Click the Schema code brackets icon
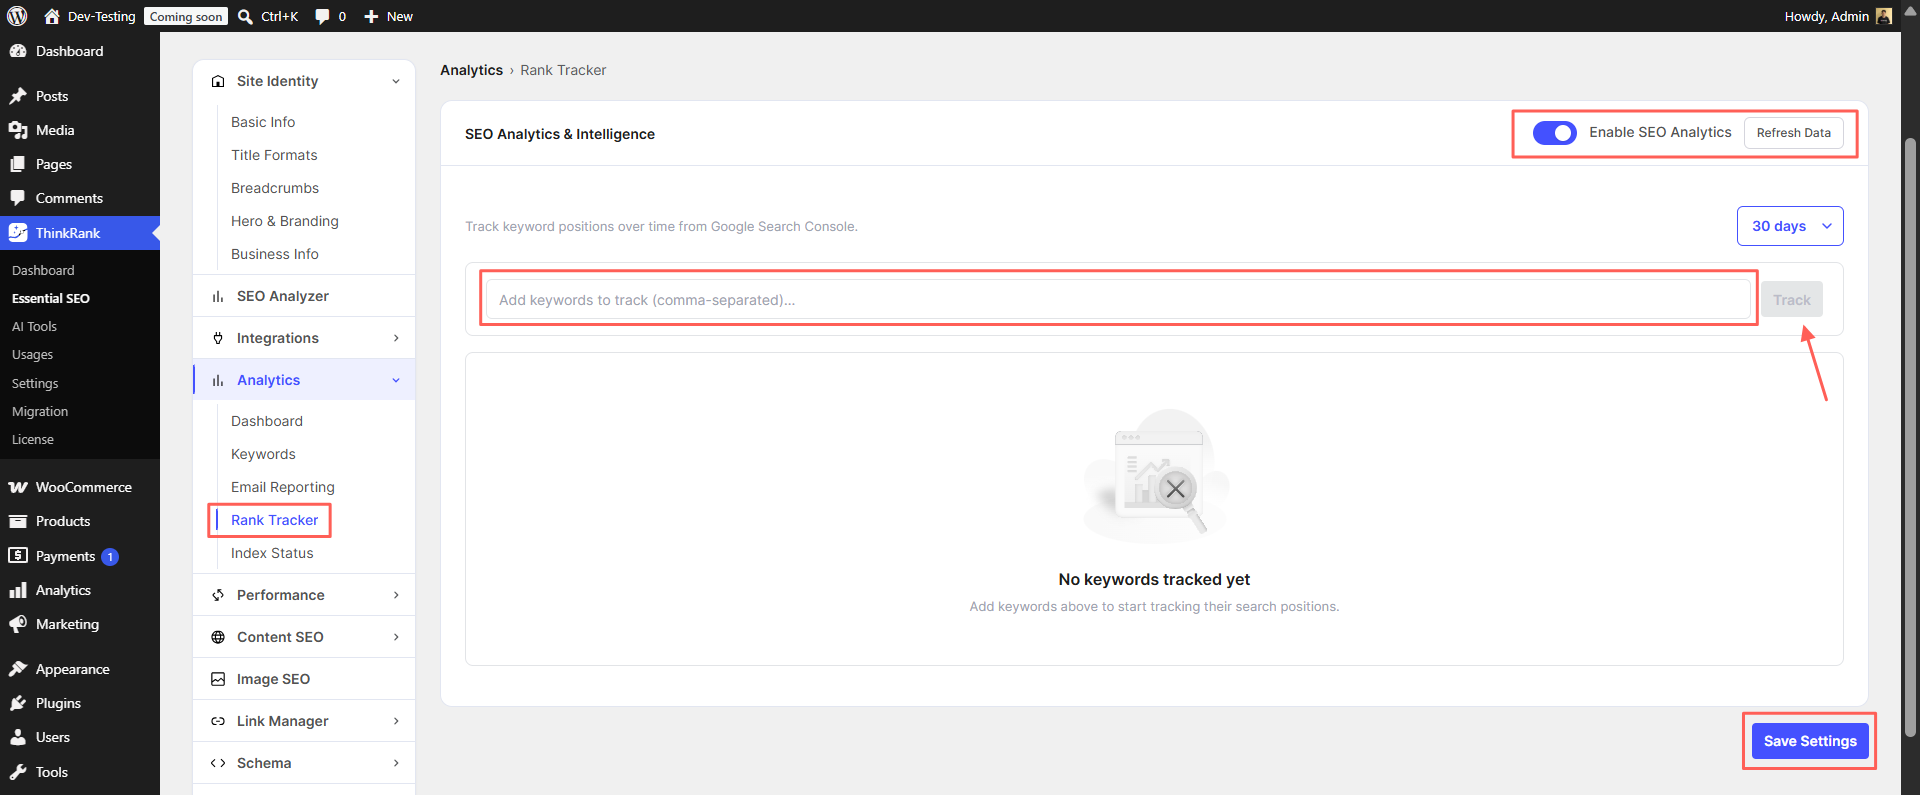Image resolution: width=1920 pixels, height=795 pixels. point(218,763)
